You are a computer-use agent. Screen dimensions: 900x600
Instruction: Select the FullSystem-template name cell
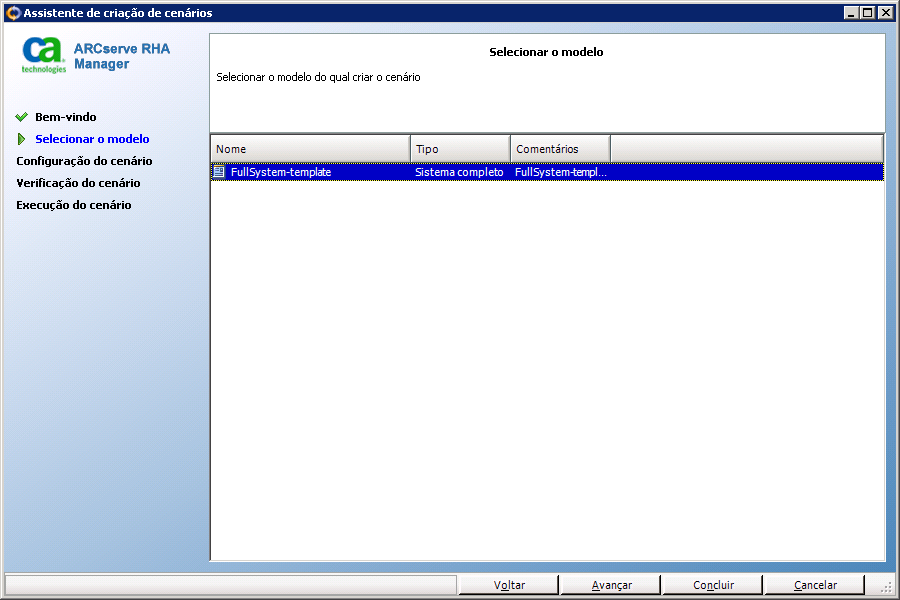281,172
